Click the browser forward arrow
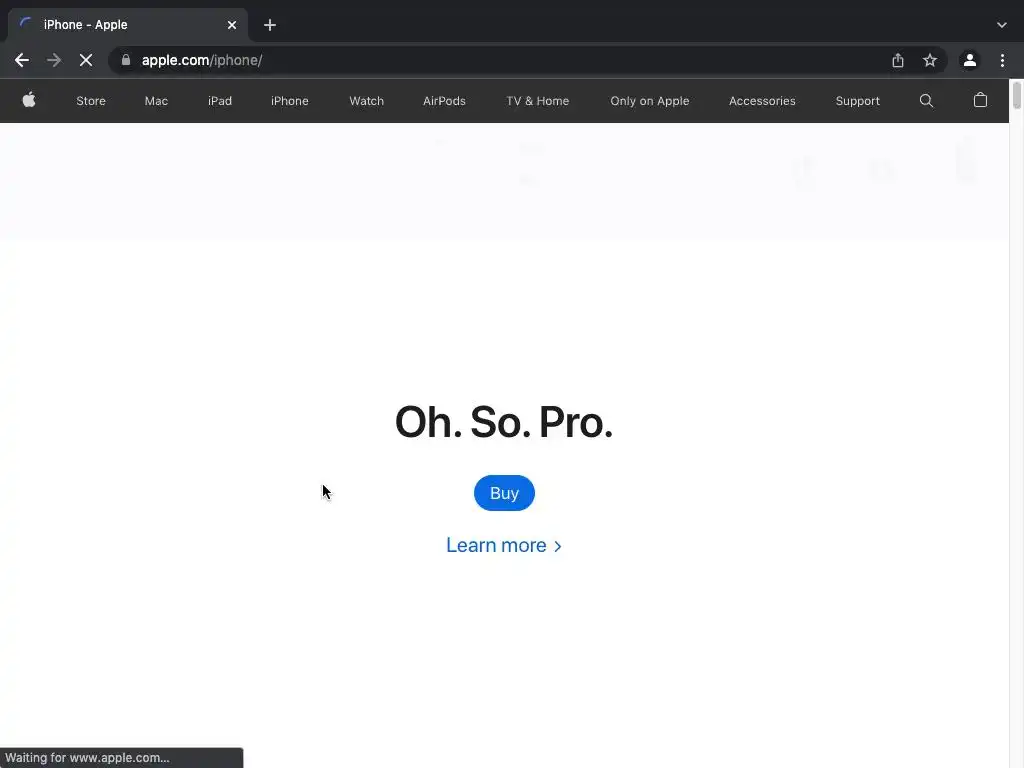1024x768 pixels. [x=54, y=60]
